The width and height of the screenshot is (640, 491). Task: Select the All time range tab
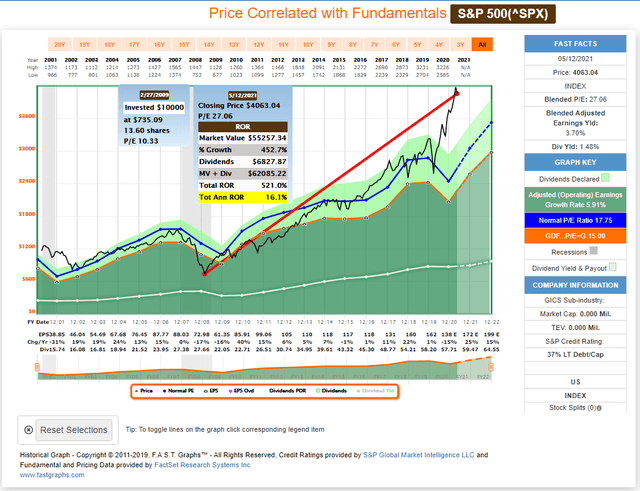pyautogui.click(x=484, y=45)
